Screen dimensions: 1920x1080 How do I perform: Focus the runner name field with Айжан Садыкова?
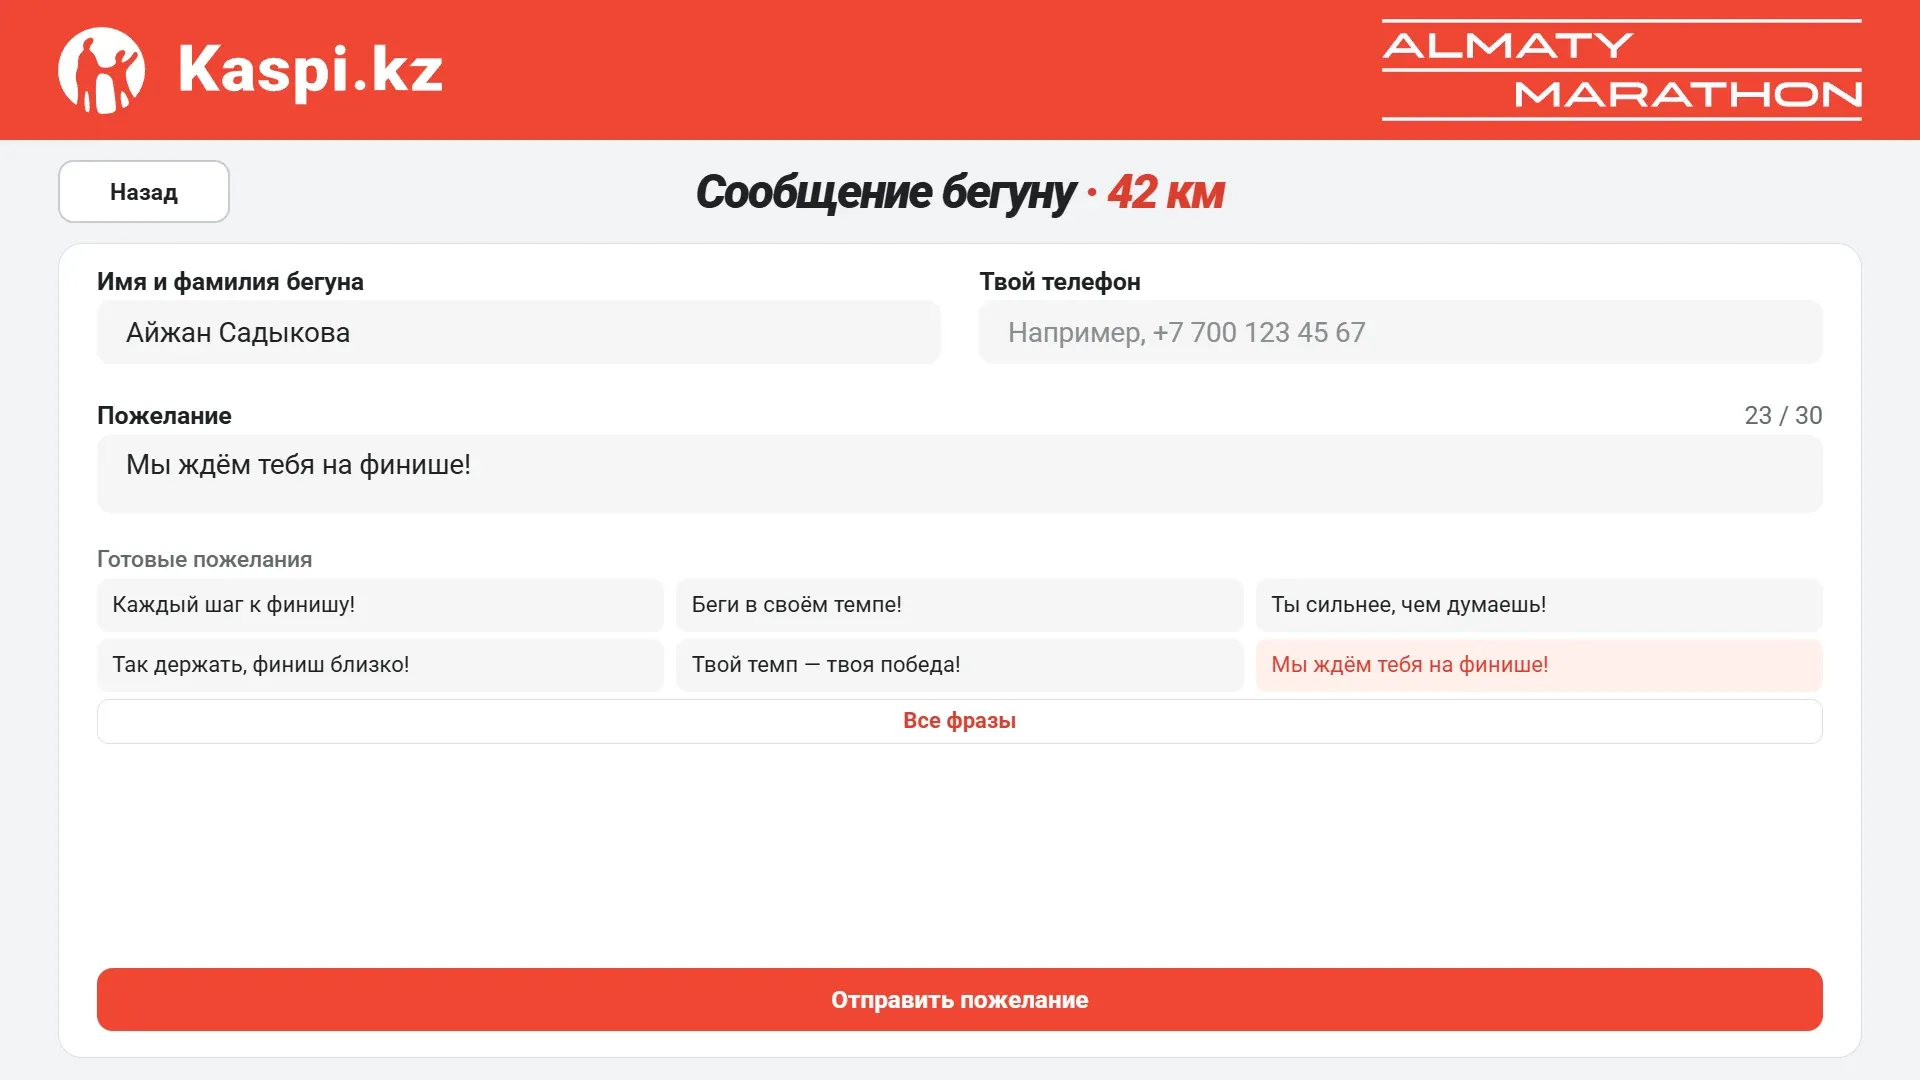click(519, 332)
